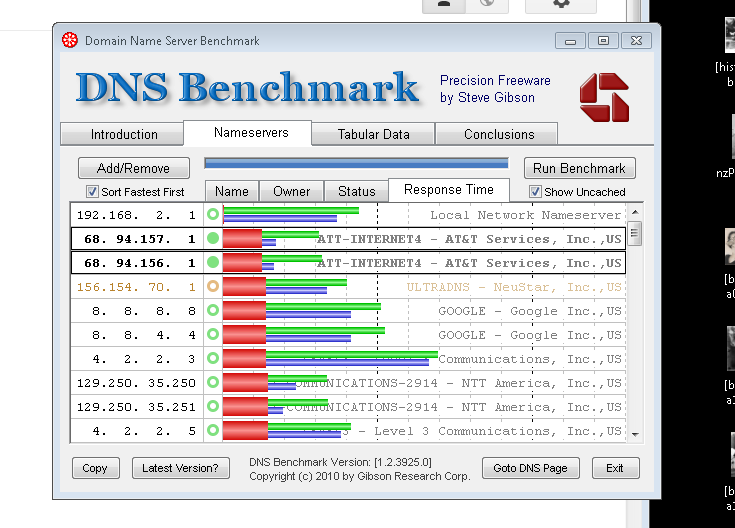
Task: Click ULTRADNS - NeuStar owner text
Action: pyautogui.click(x=514, y=287)
